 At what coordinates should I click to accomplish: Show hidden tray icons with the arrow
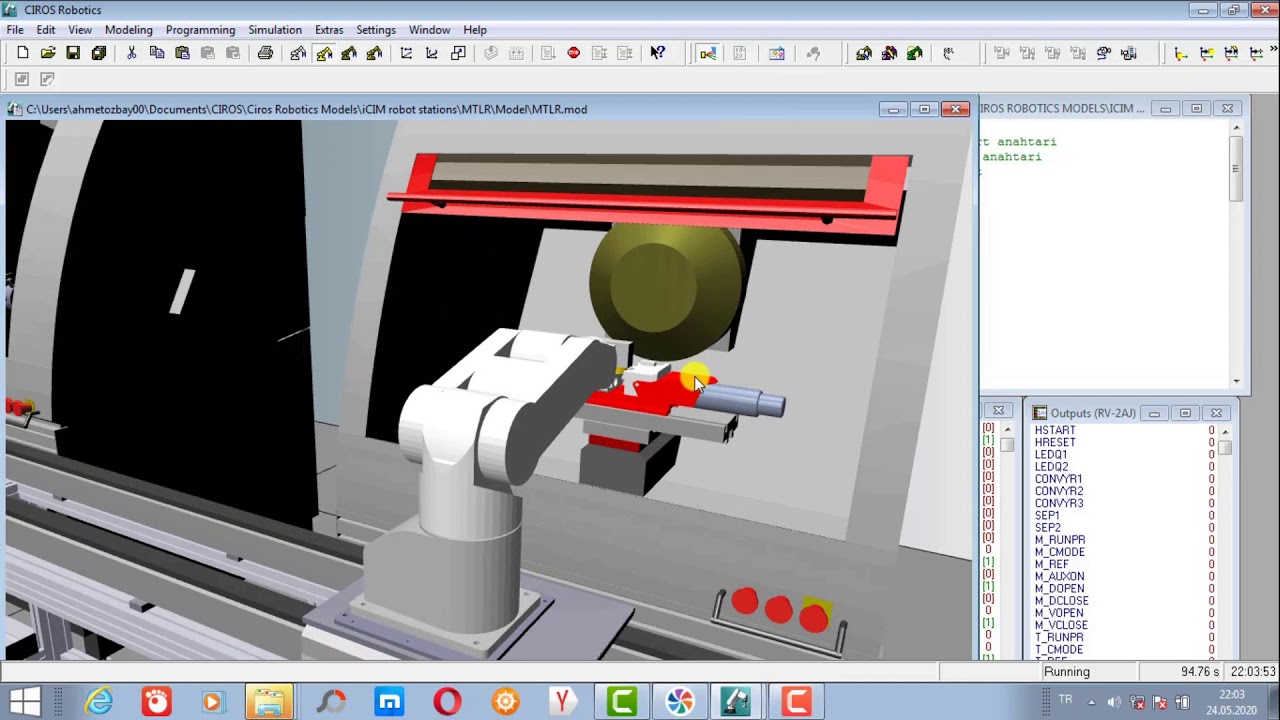point(1091,702)
